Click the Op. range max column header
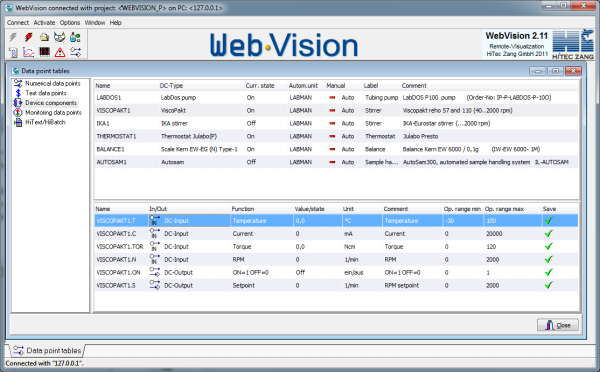This screenshot has height=372, width=600. pos(504,209)
